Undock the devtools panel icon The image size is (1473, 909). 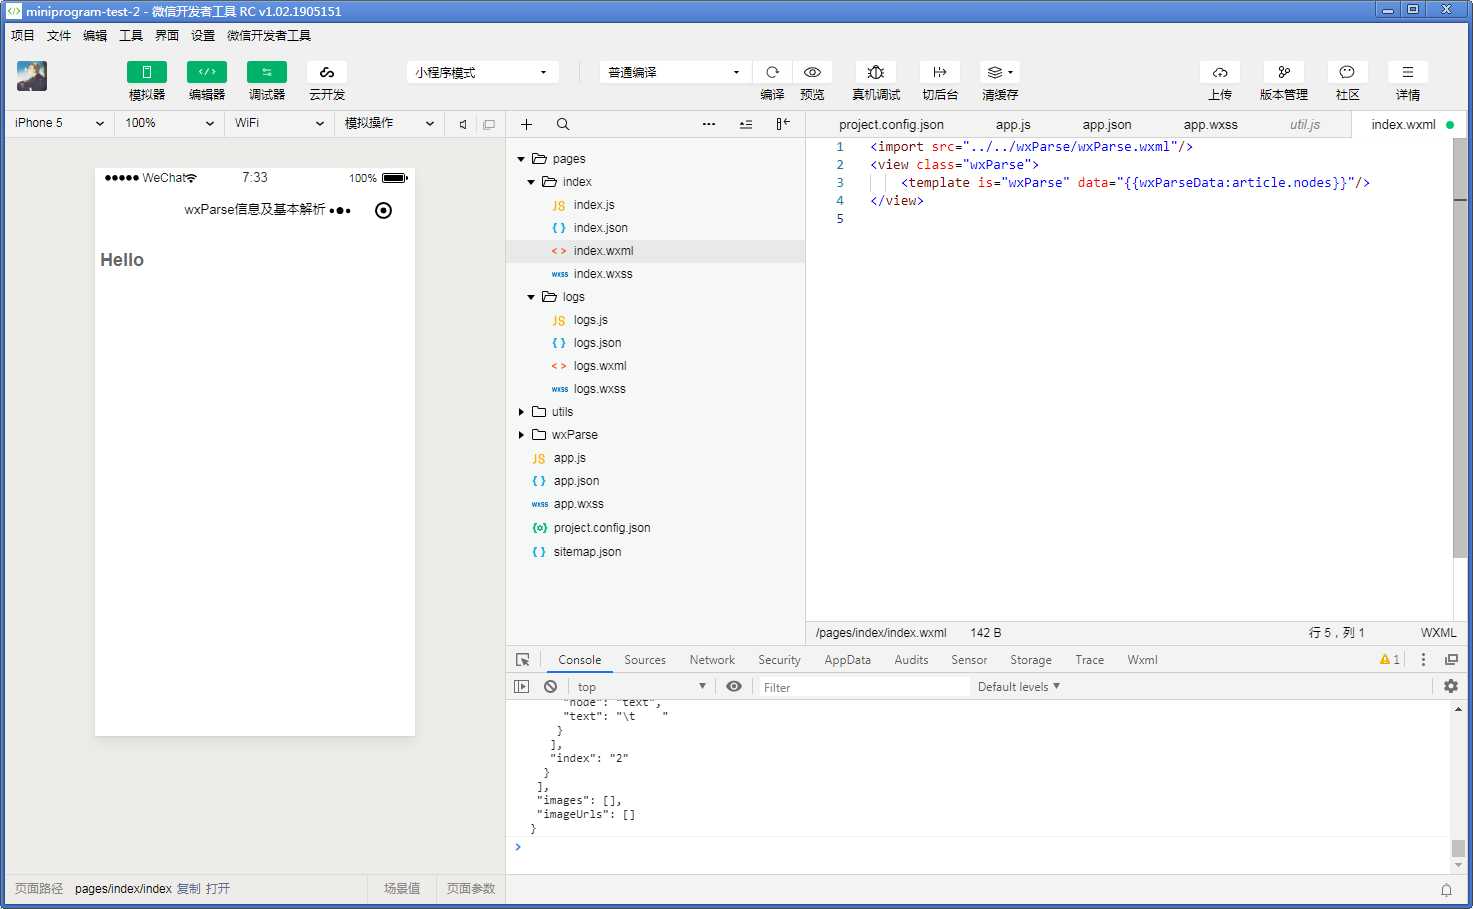pyautogui.click(x=1451, y=660)
